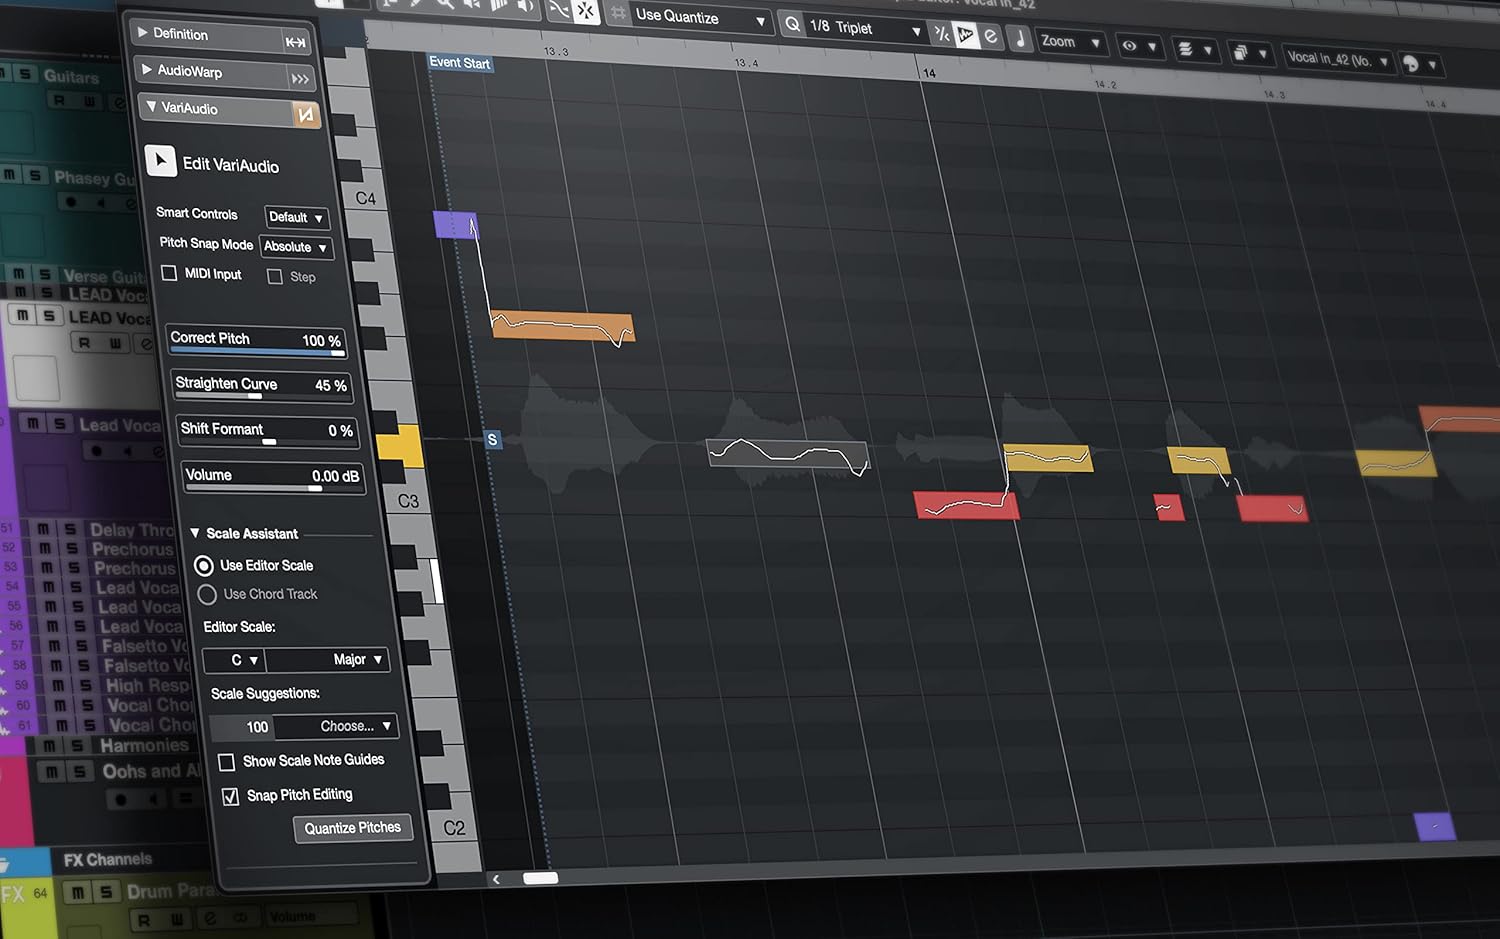Screen dimensions: 1500x939
Task: Click the eye icon for editor display options
Action: [1130, 46]
